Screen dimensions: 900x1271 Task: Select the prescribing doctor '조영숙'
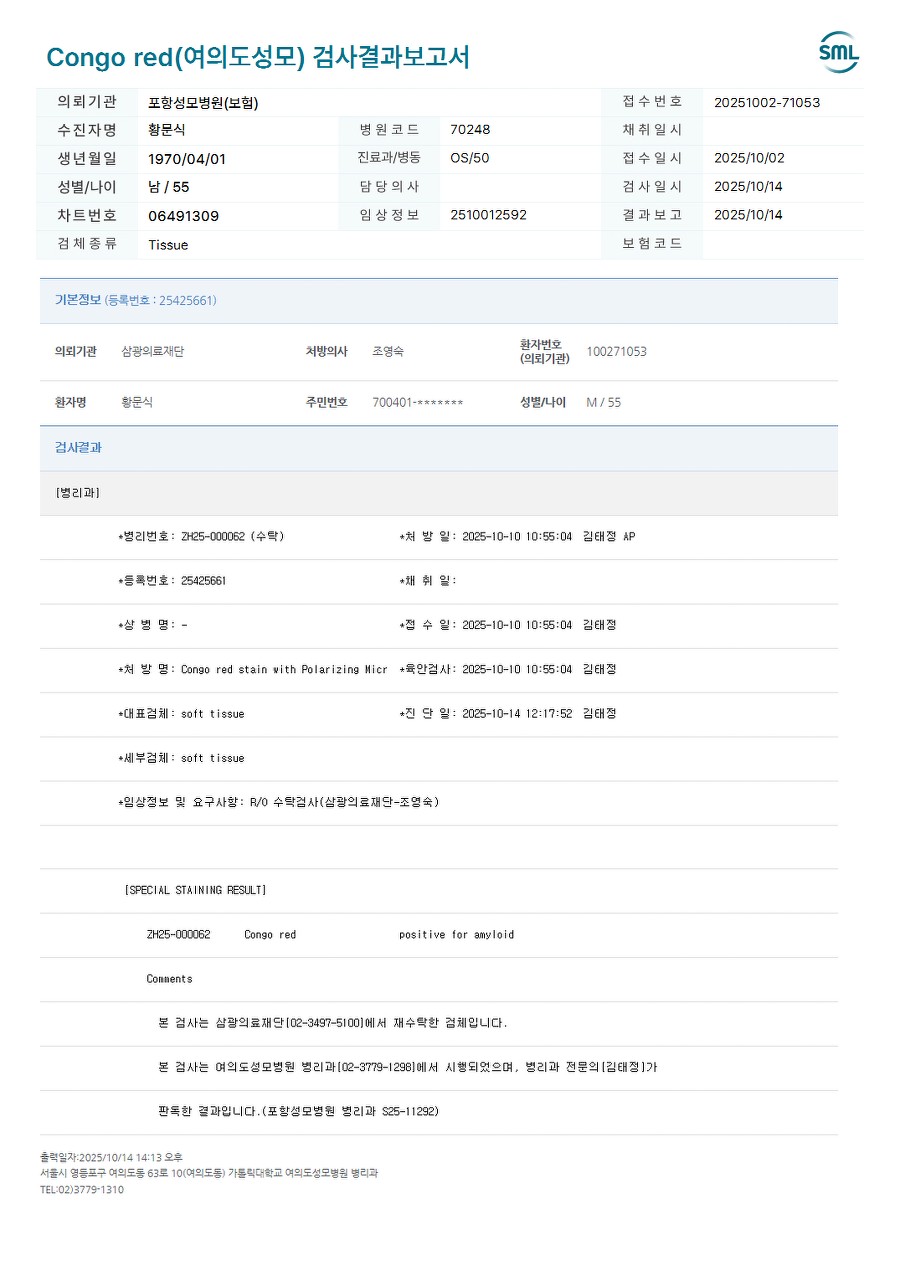pyautogui.click(x=388, y=352)
